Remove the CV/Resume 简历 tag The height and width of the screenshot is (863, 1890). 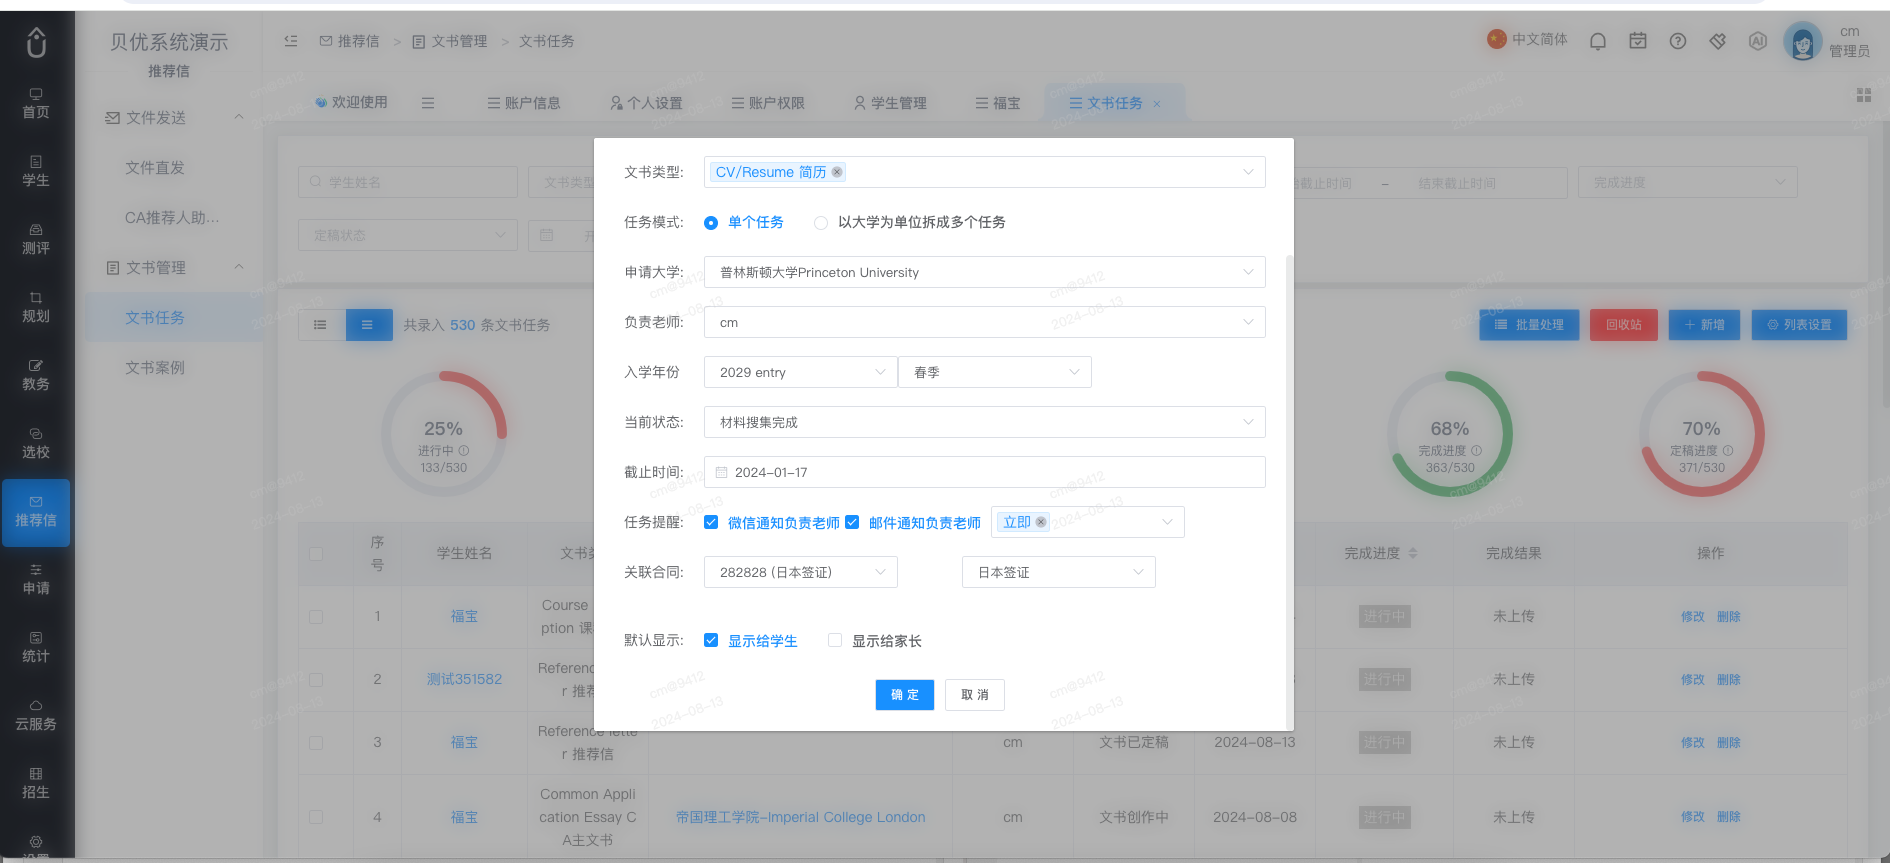tap(837, 172)
